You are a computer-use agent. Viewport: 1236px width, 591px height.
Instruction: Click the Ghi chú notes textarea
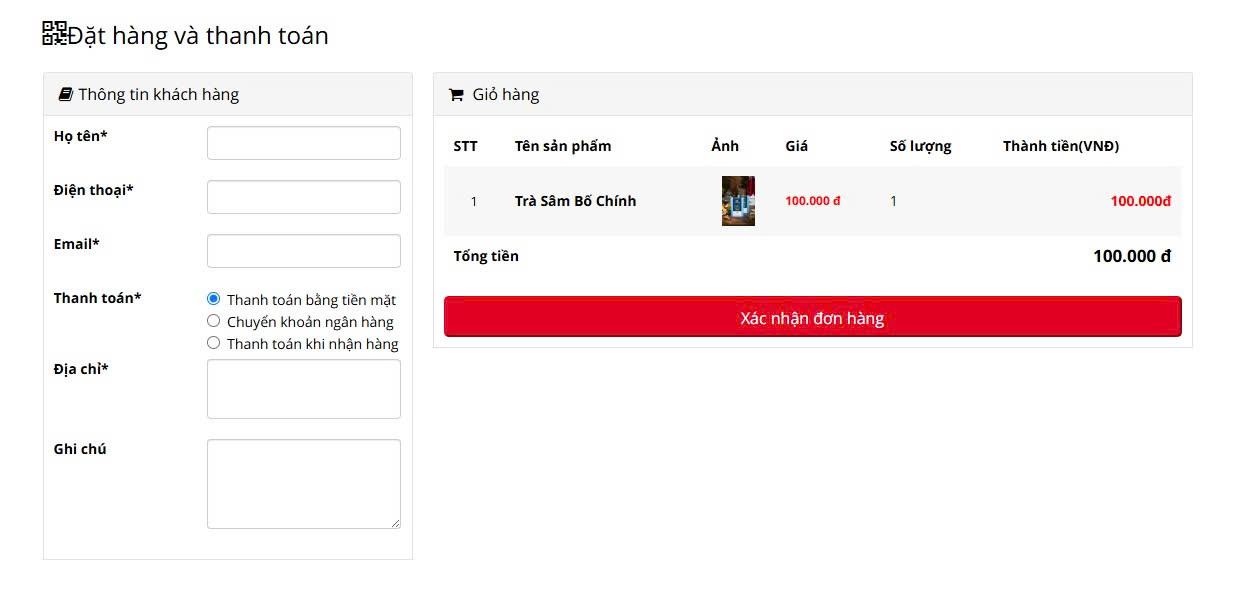304,484
